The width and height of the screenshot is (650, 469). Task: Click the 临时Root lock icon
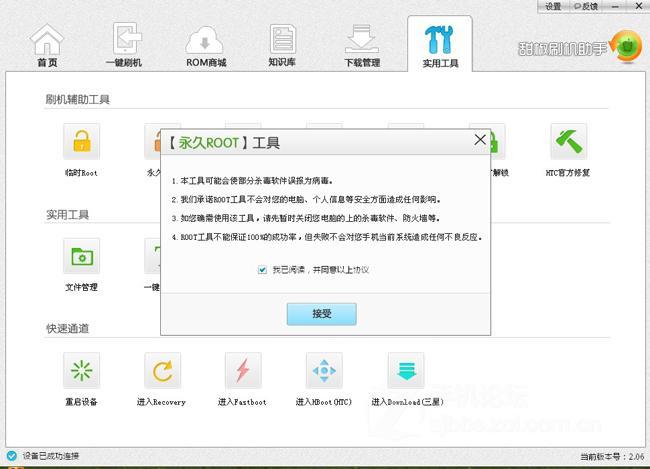(82, 142)
